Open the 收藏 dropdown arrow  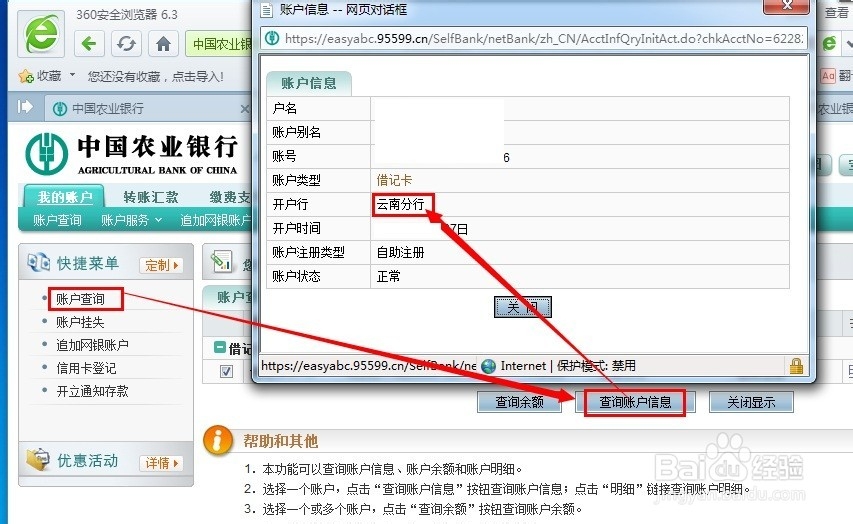tap(72, 75)
